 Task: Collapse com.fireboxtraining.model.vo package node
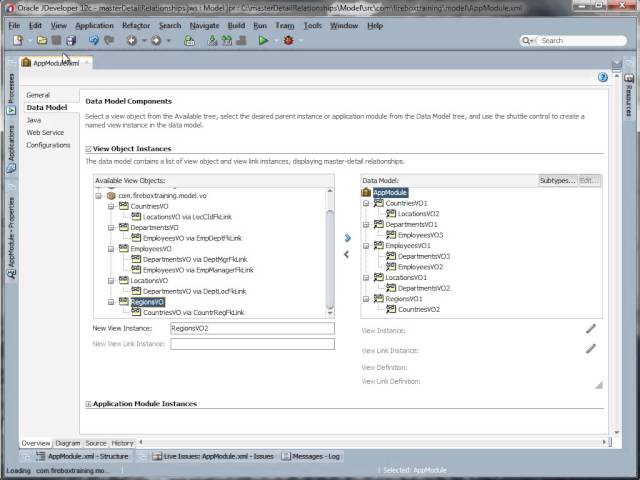coord(98,196)
